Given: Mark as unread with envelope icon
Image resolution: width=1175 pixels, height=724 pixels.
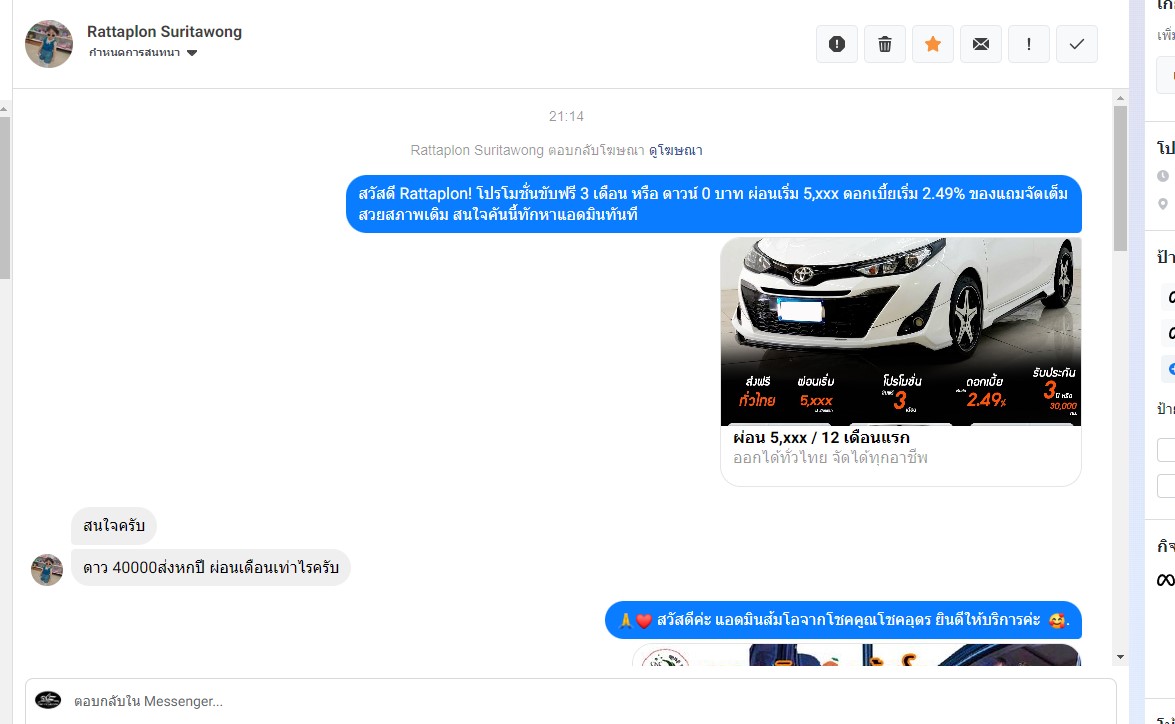Looking at the screenshot, I should coord(980,44).
